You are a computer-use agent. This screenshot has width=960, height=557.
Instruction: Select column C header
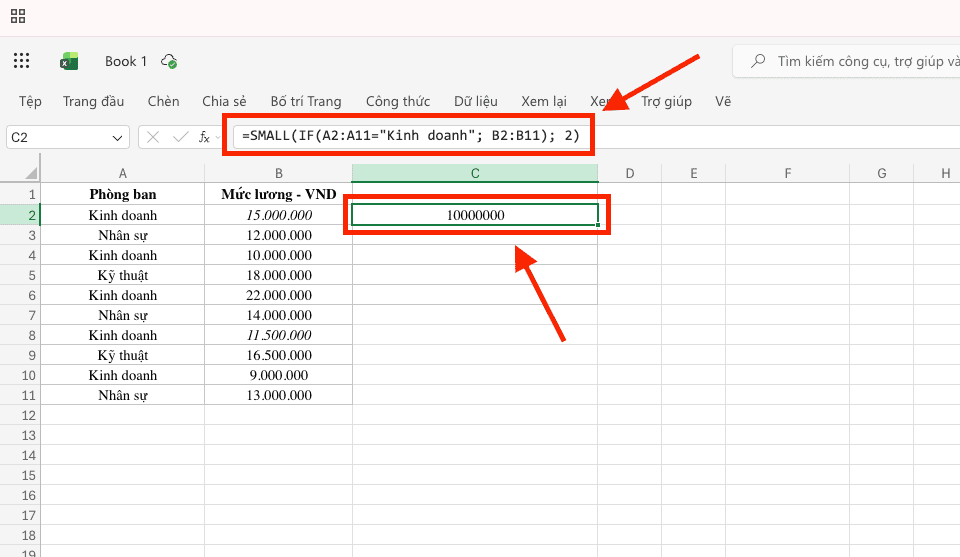pos(475,173)
